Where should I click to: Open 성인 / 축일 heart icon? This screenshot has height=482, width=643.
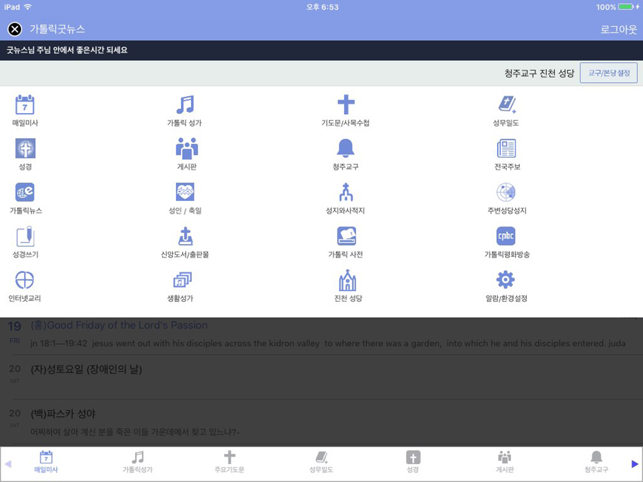[185, 192]
